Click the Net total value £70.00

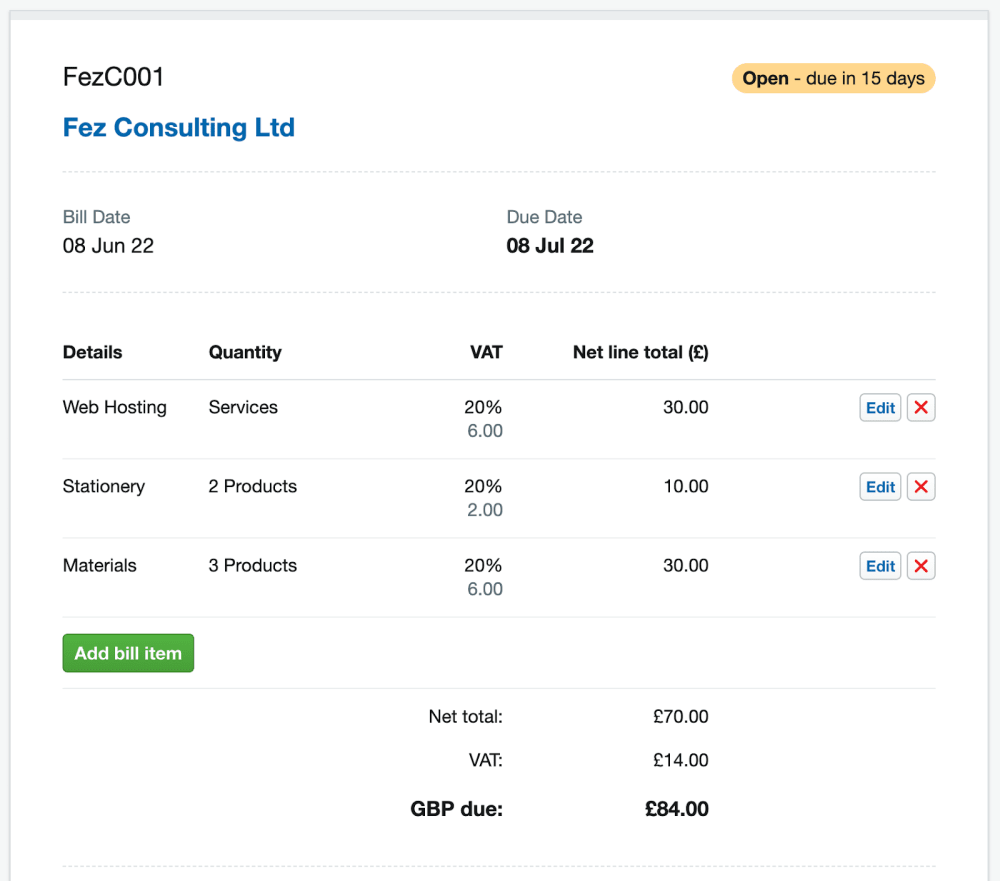pyautogui.click(x=680, y=717)
